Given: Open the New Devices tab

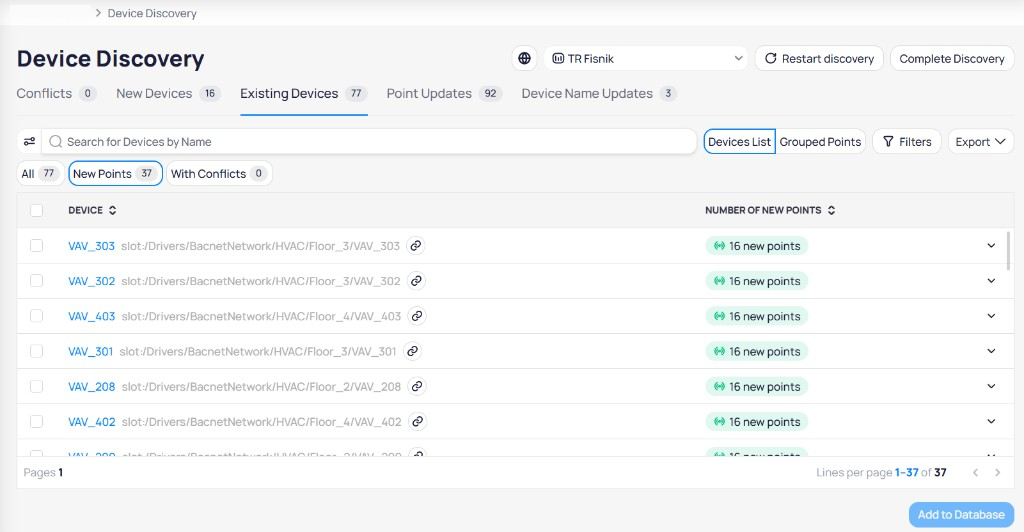Looking at the screenshot, I should pos(168,93).
